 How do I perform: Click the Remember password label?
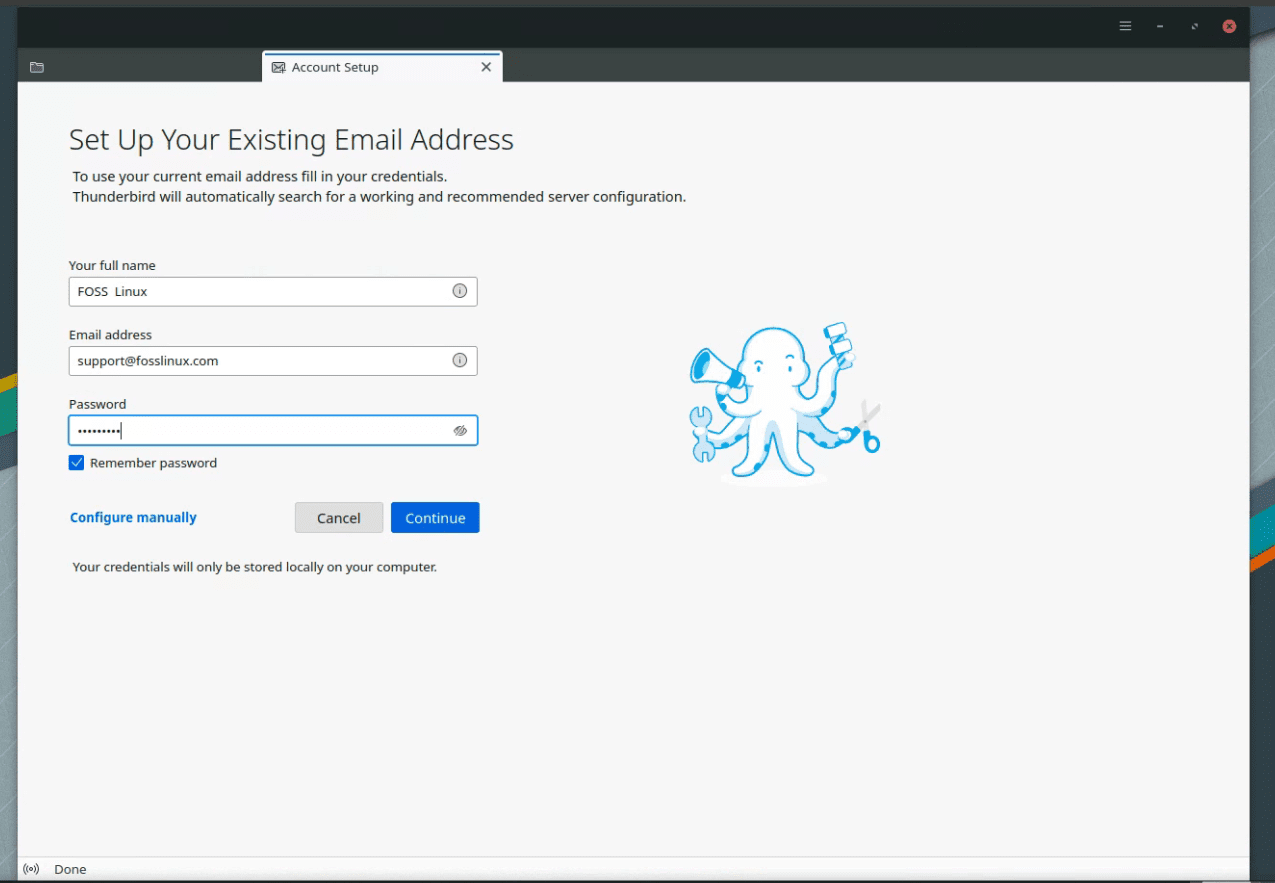click(153, 463)
